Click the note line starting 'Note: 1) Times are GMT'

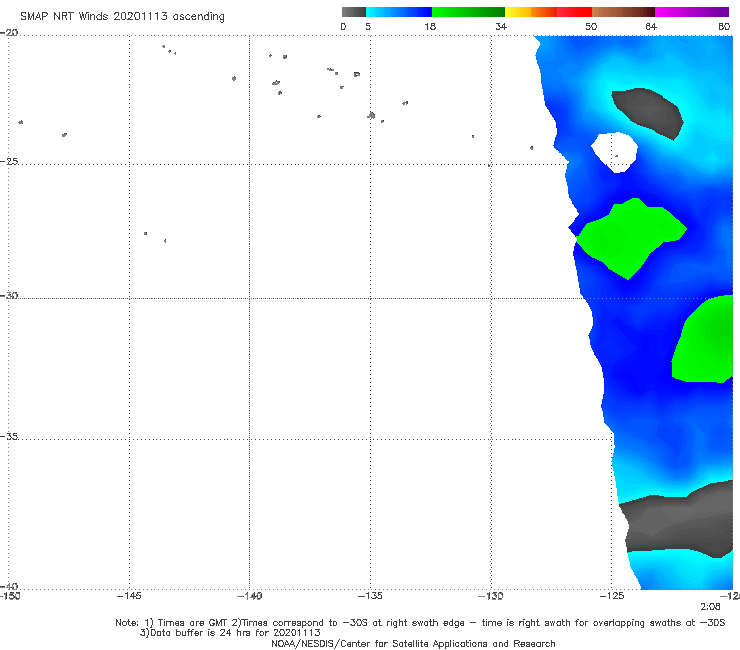[x=420, y=623]
